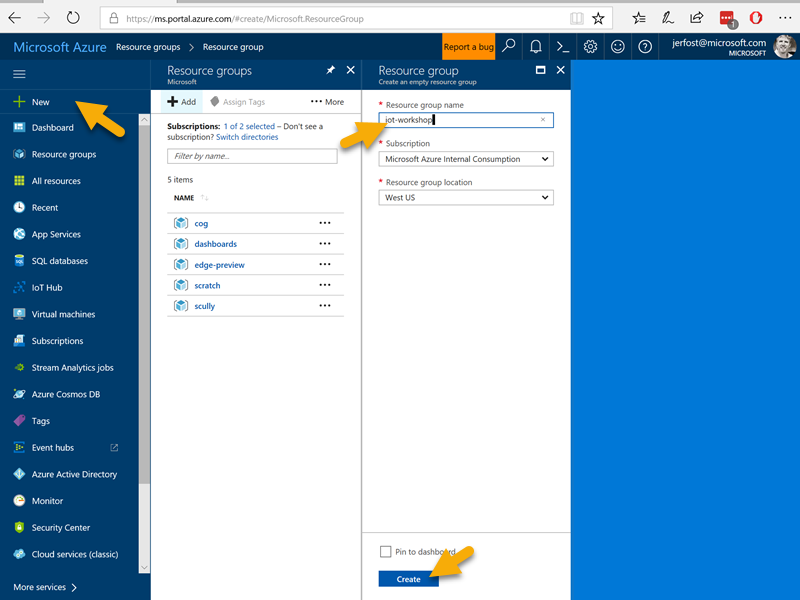The image size is (800, 600).
Task: Focus the Resource group name field
Action: (x=466, y=120)
